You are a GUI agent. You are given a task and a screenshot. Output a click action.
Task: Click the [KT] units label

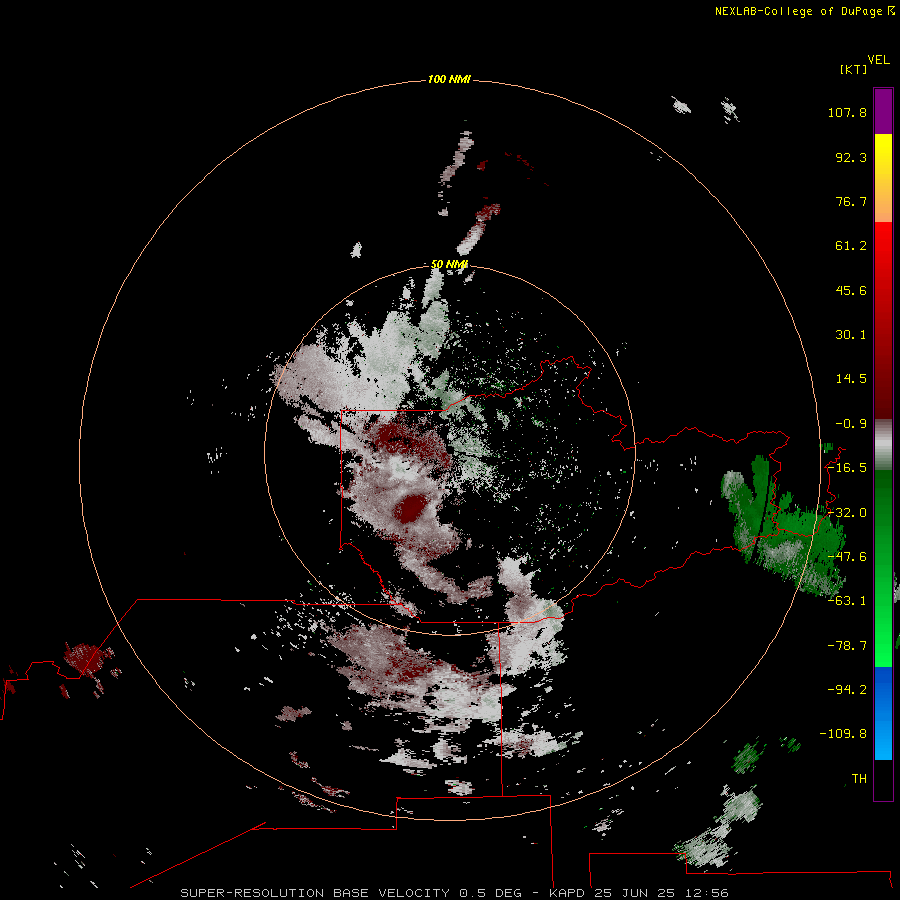(853, 69)
